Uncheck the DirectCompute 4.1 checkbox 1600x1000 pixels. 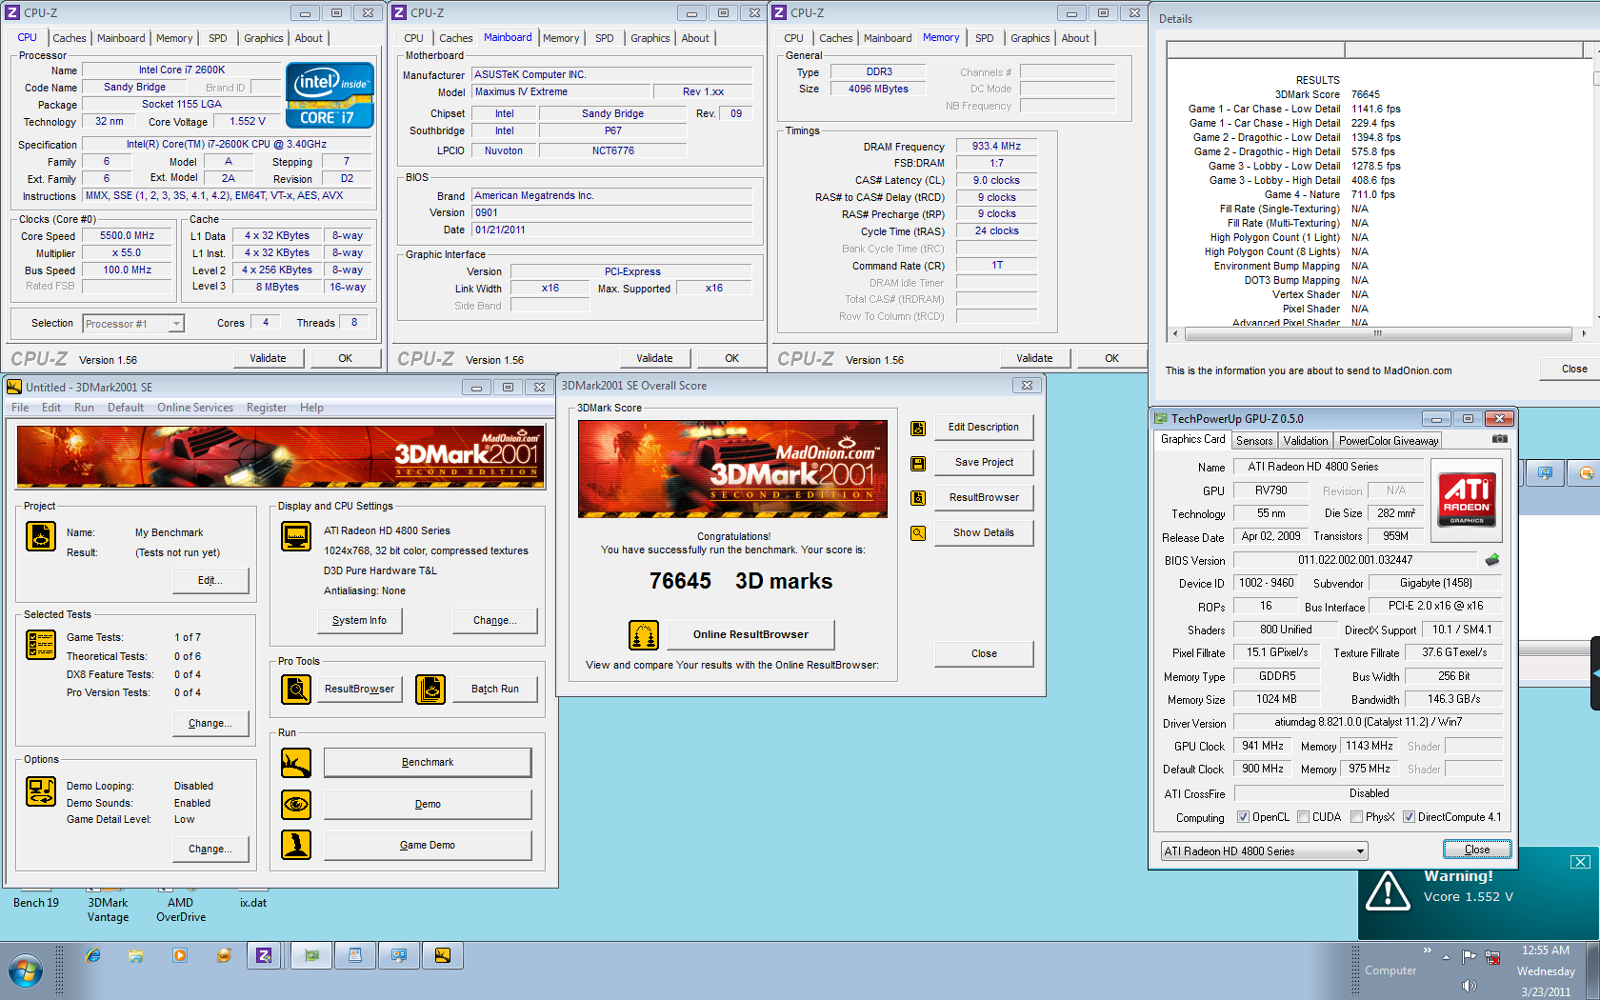pyautogui.click(x=1408, y=817)
